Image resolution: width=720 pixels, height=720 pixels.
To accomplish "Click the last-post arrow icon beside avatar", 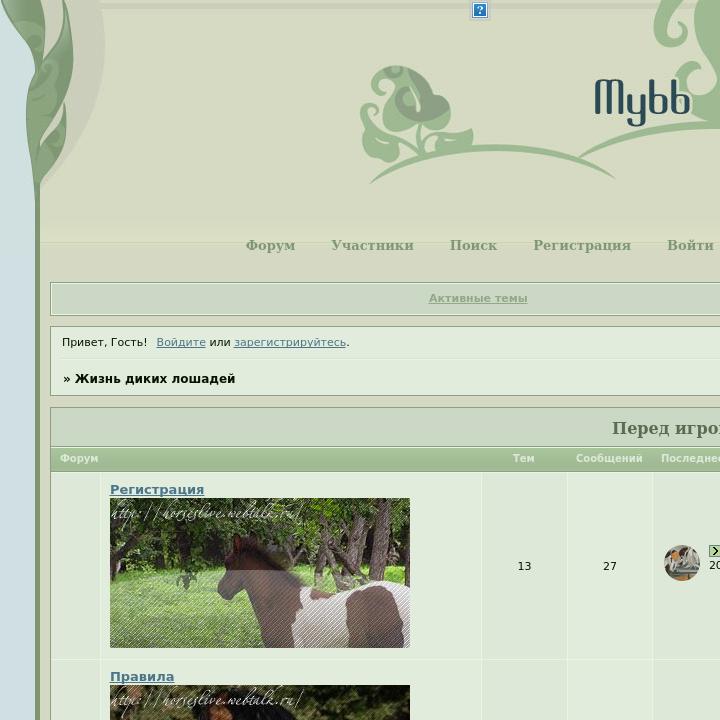I will pyautogui.click(x=714, y=551).
